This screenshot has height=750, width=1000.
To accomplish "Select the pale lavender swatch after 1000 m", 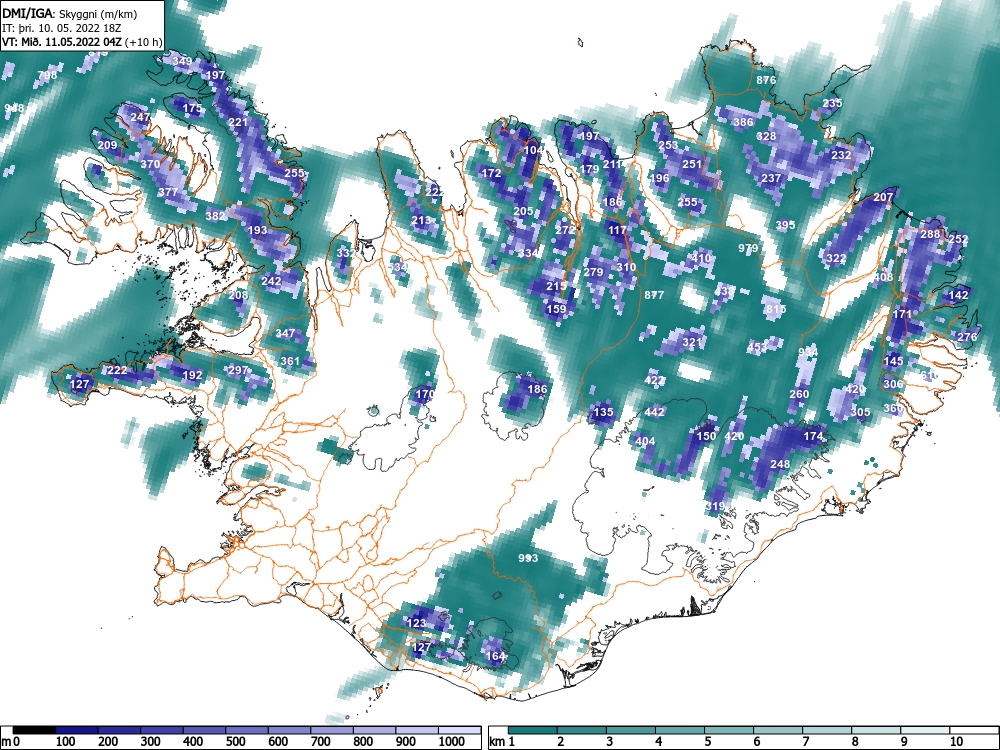I will [x=459, y=730].
